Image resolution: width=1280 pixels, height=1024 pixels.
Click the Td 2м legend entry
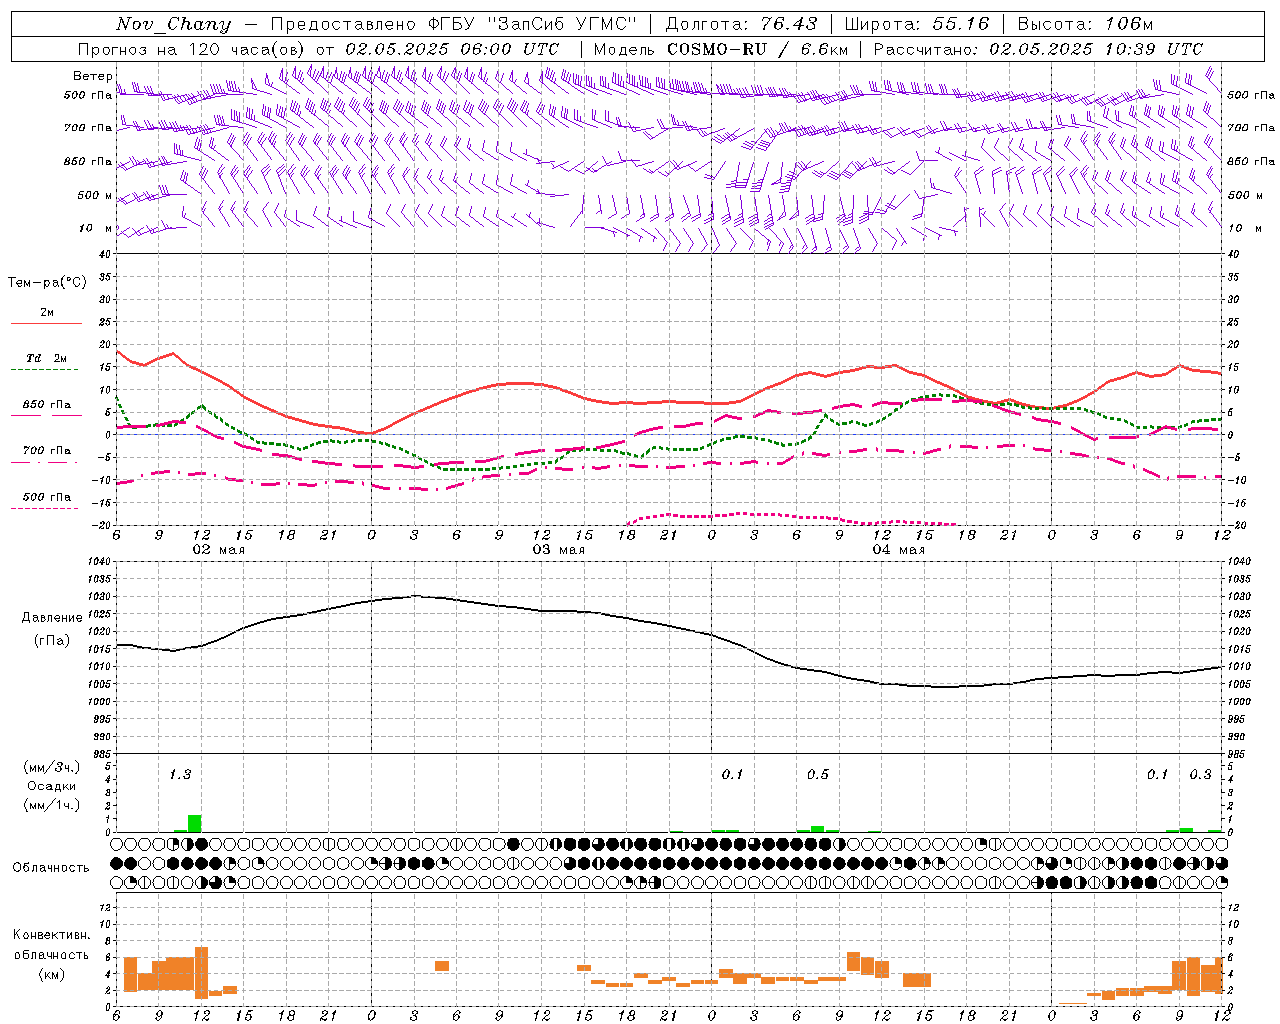pos(46,358)
